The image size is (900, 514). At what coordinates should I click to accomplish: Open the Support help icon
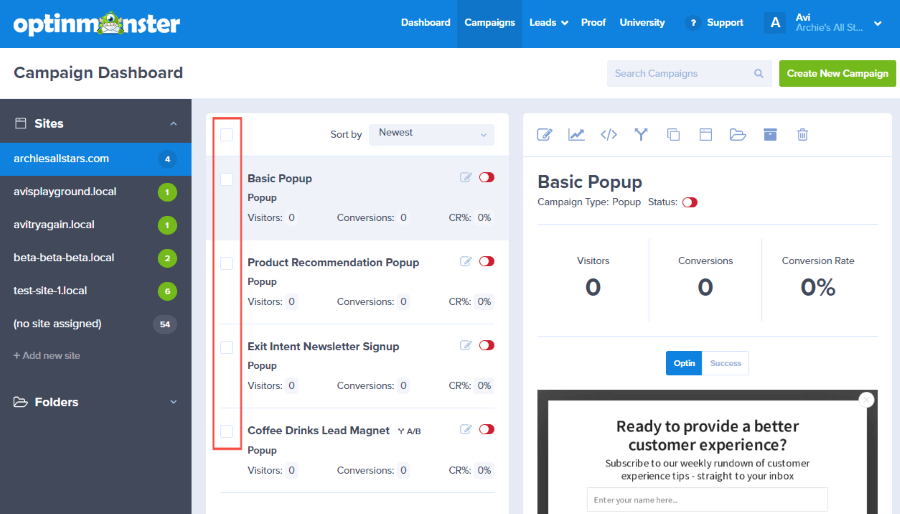pyautogui.click(x=693, y=23)
